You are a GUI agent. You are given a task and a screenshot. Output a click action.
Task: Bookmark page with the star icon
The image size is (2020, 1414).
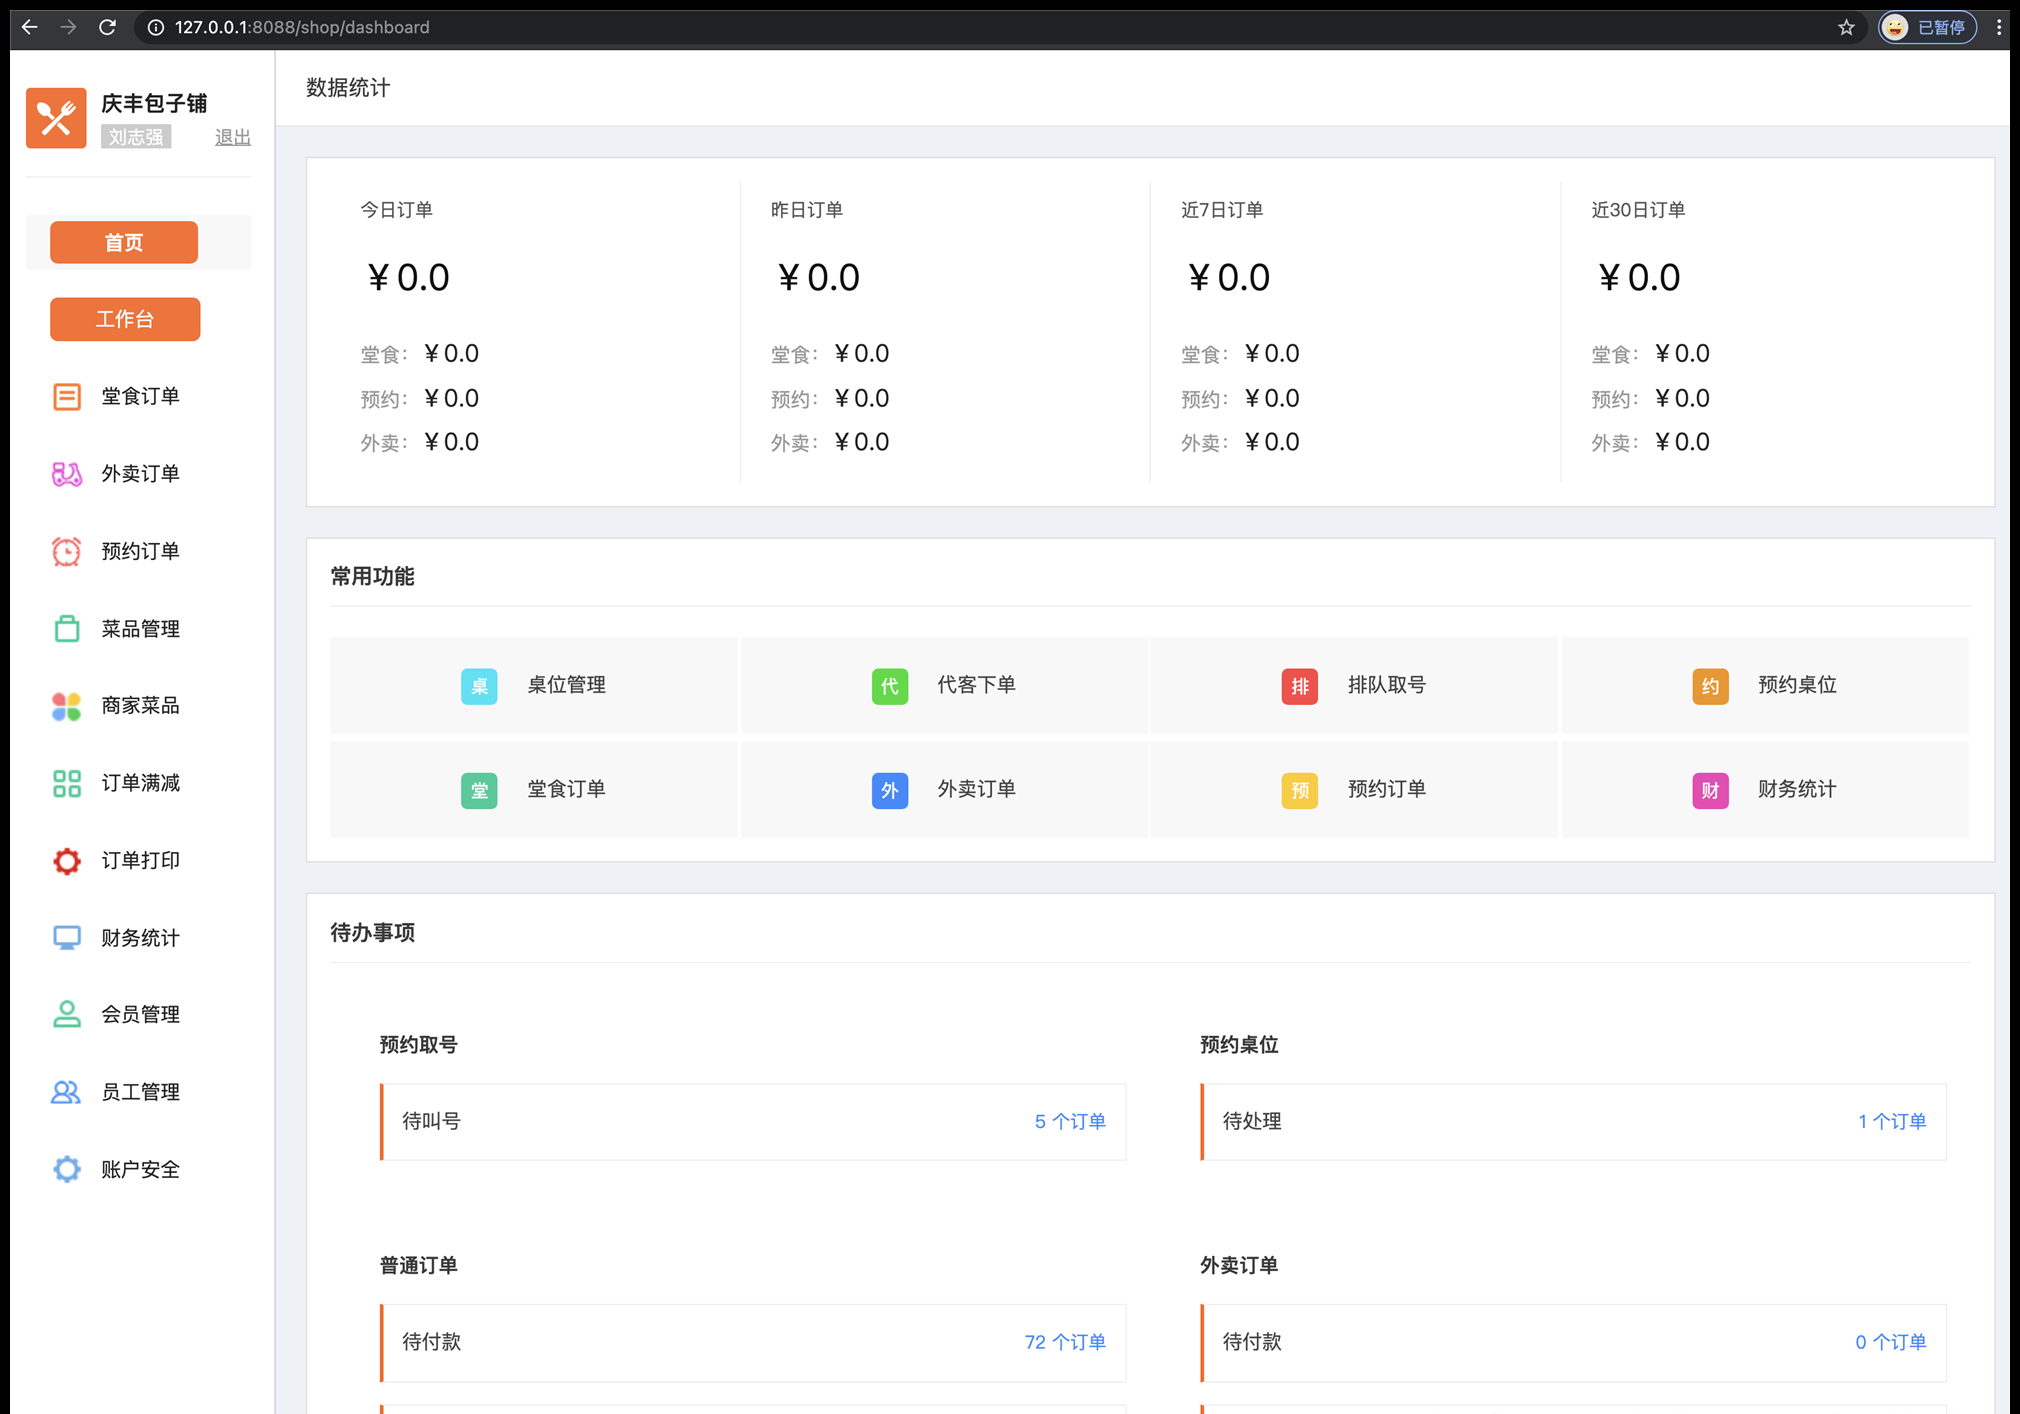[1846, 27]
